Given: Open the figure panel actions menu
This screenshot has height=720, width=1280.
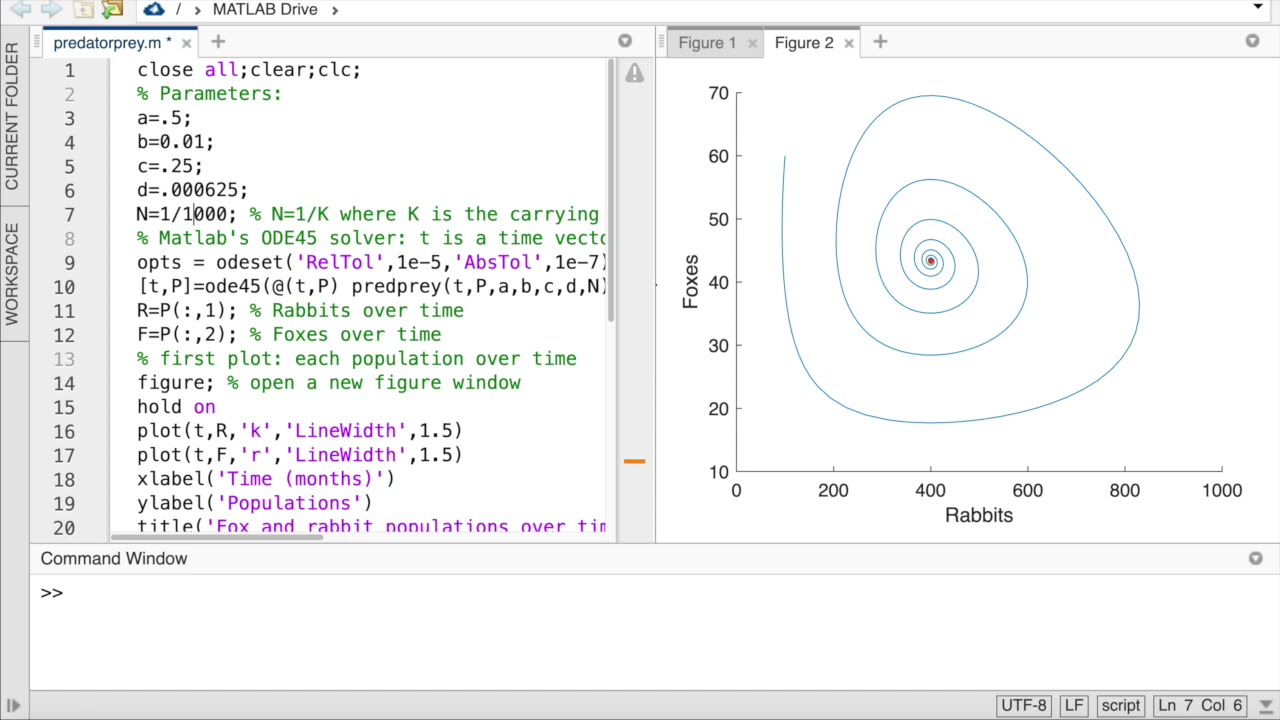Looking at the screenshot, I should coord(1253,41).
